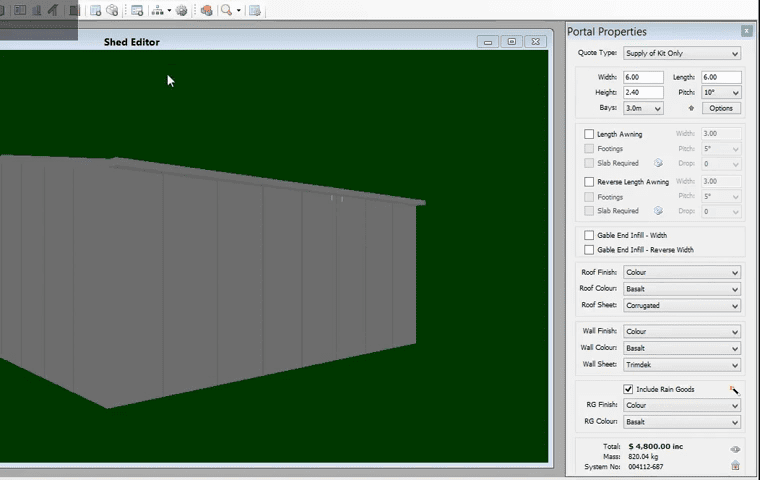760x480 pixels.
Task: Click the building-shaped toolbar icon
Action: 36,10
